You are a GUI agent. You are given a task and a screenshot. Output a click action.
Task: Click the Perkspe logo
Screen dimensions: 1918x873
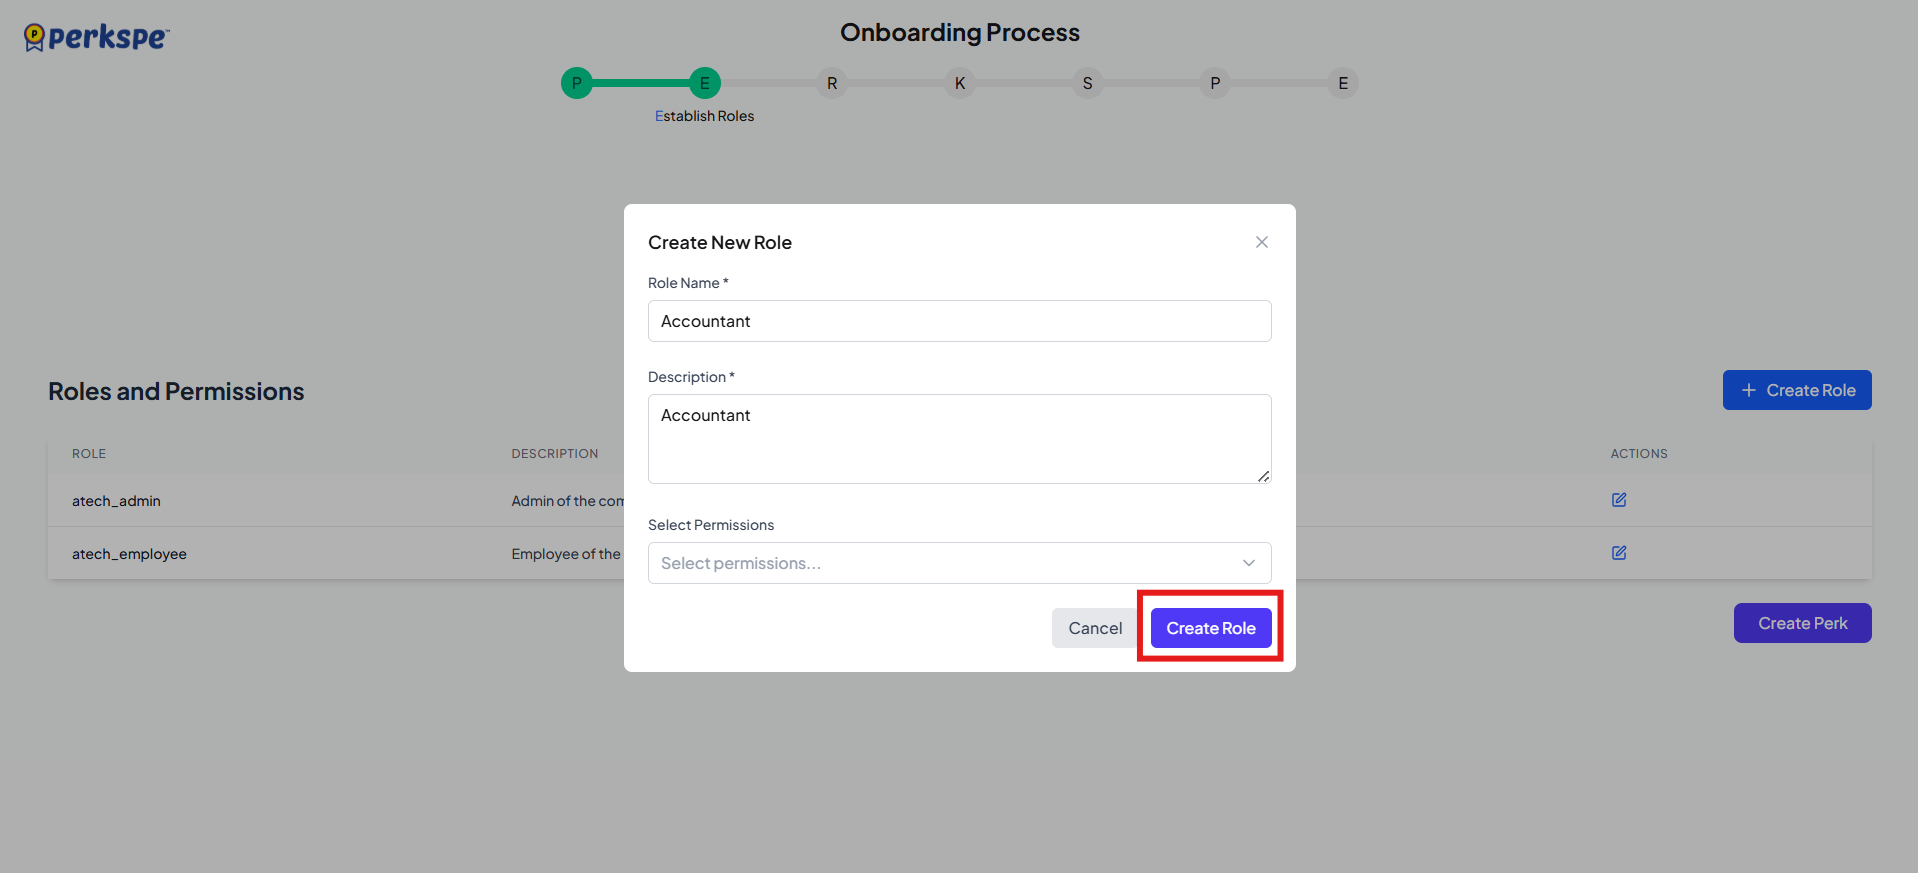(x=96, y=38)
